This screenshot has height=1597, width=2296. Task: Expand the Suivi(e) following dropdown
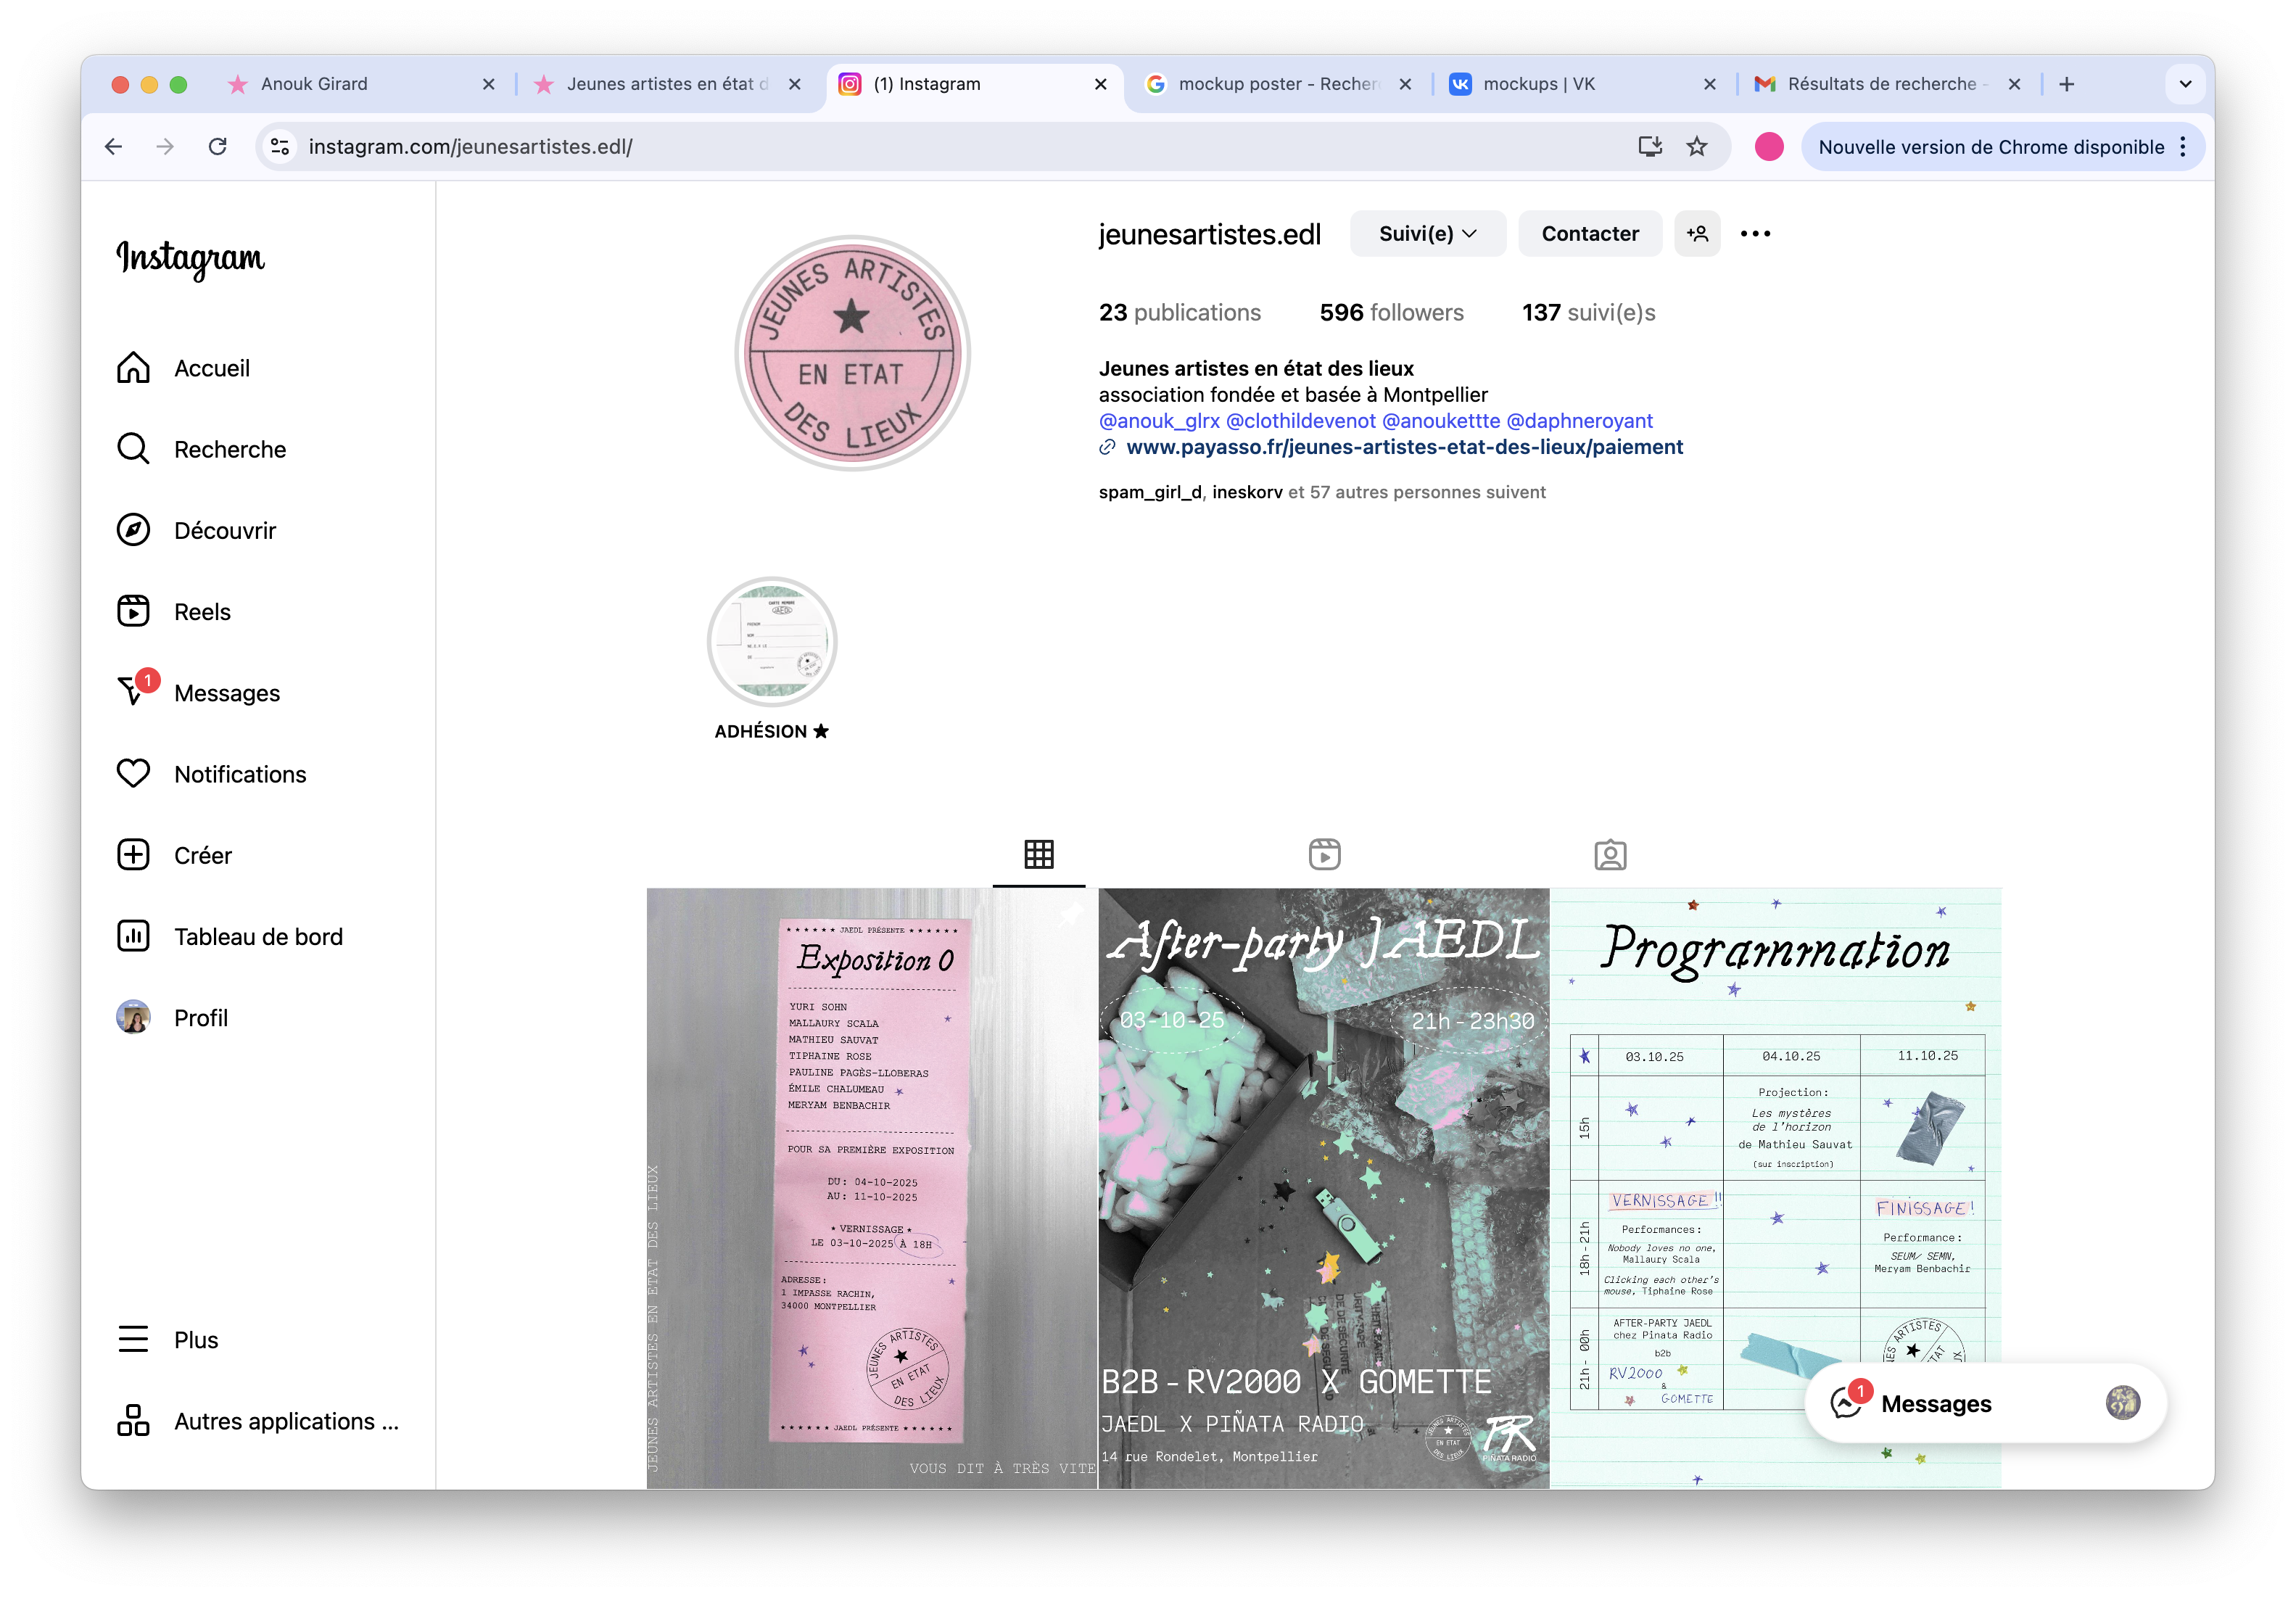pos(1427,234)
